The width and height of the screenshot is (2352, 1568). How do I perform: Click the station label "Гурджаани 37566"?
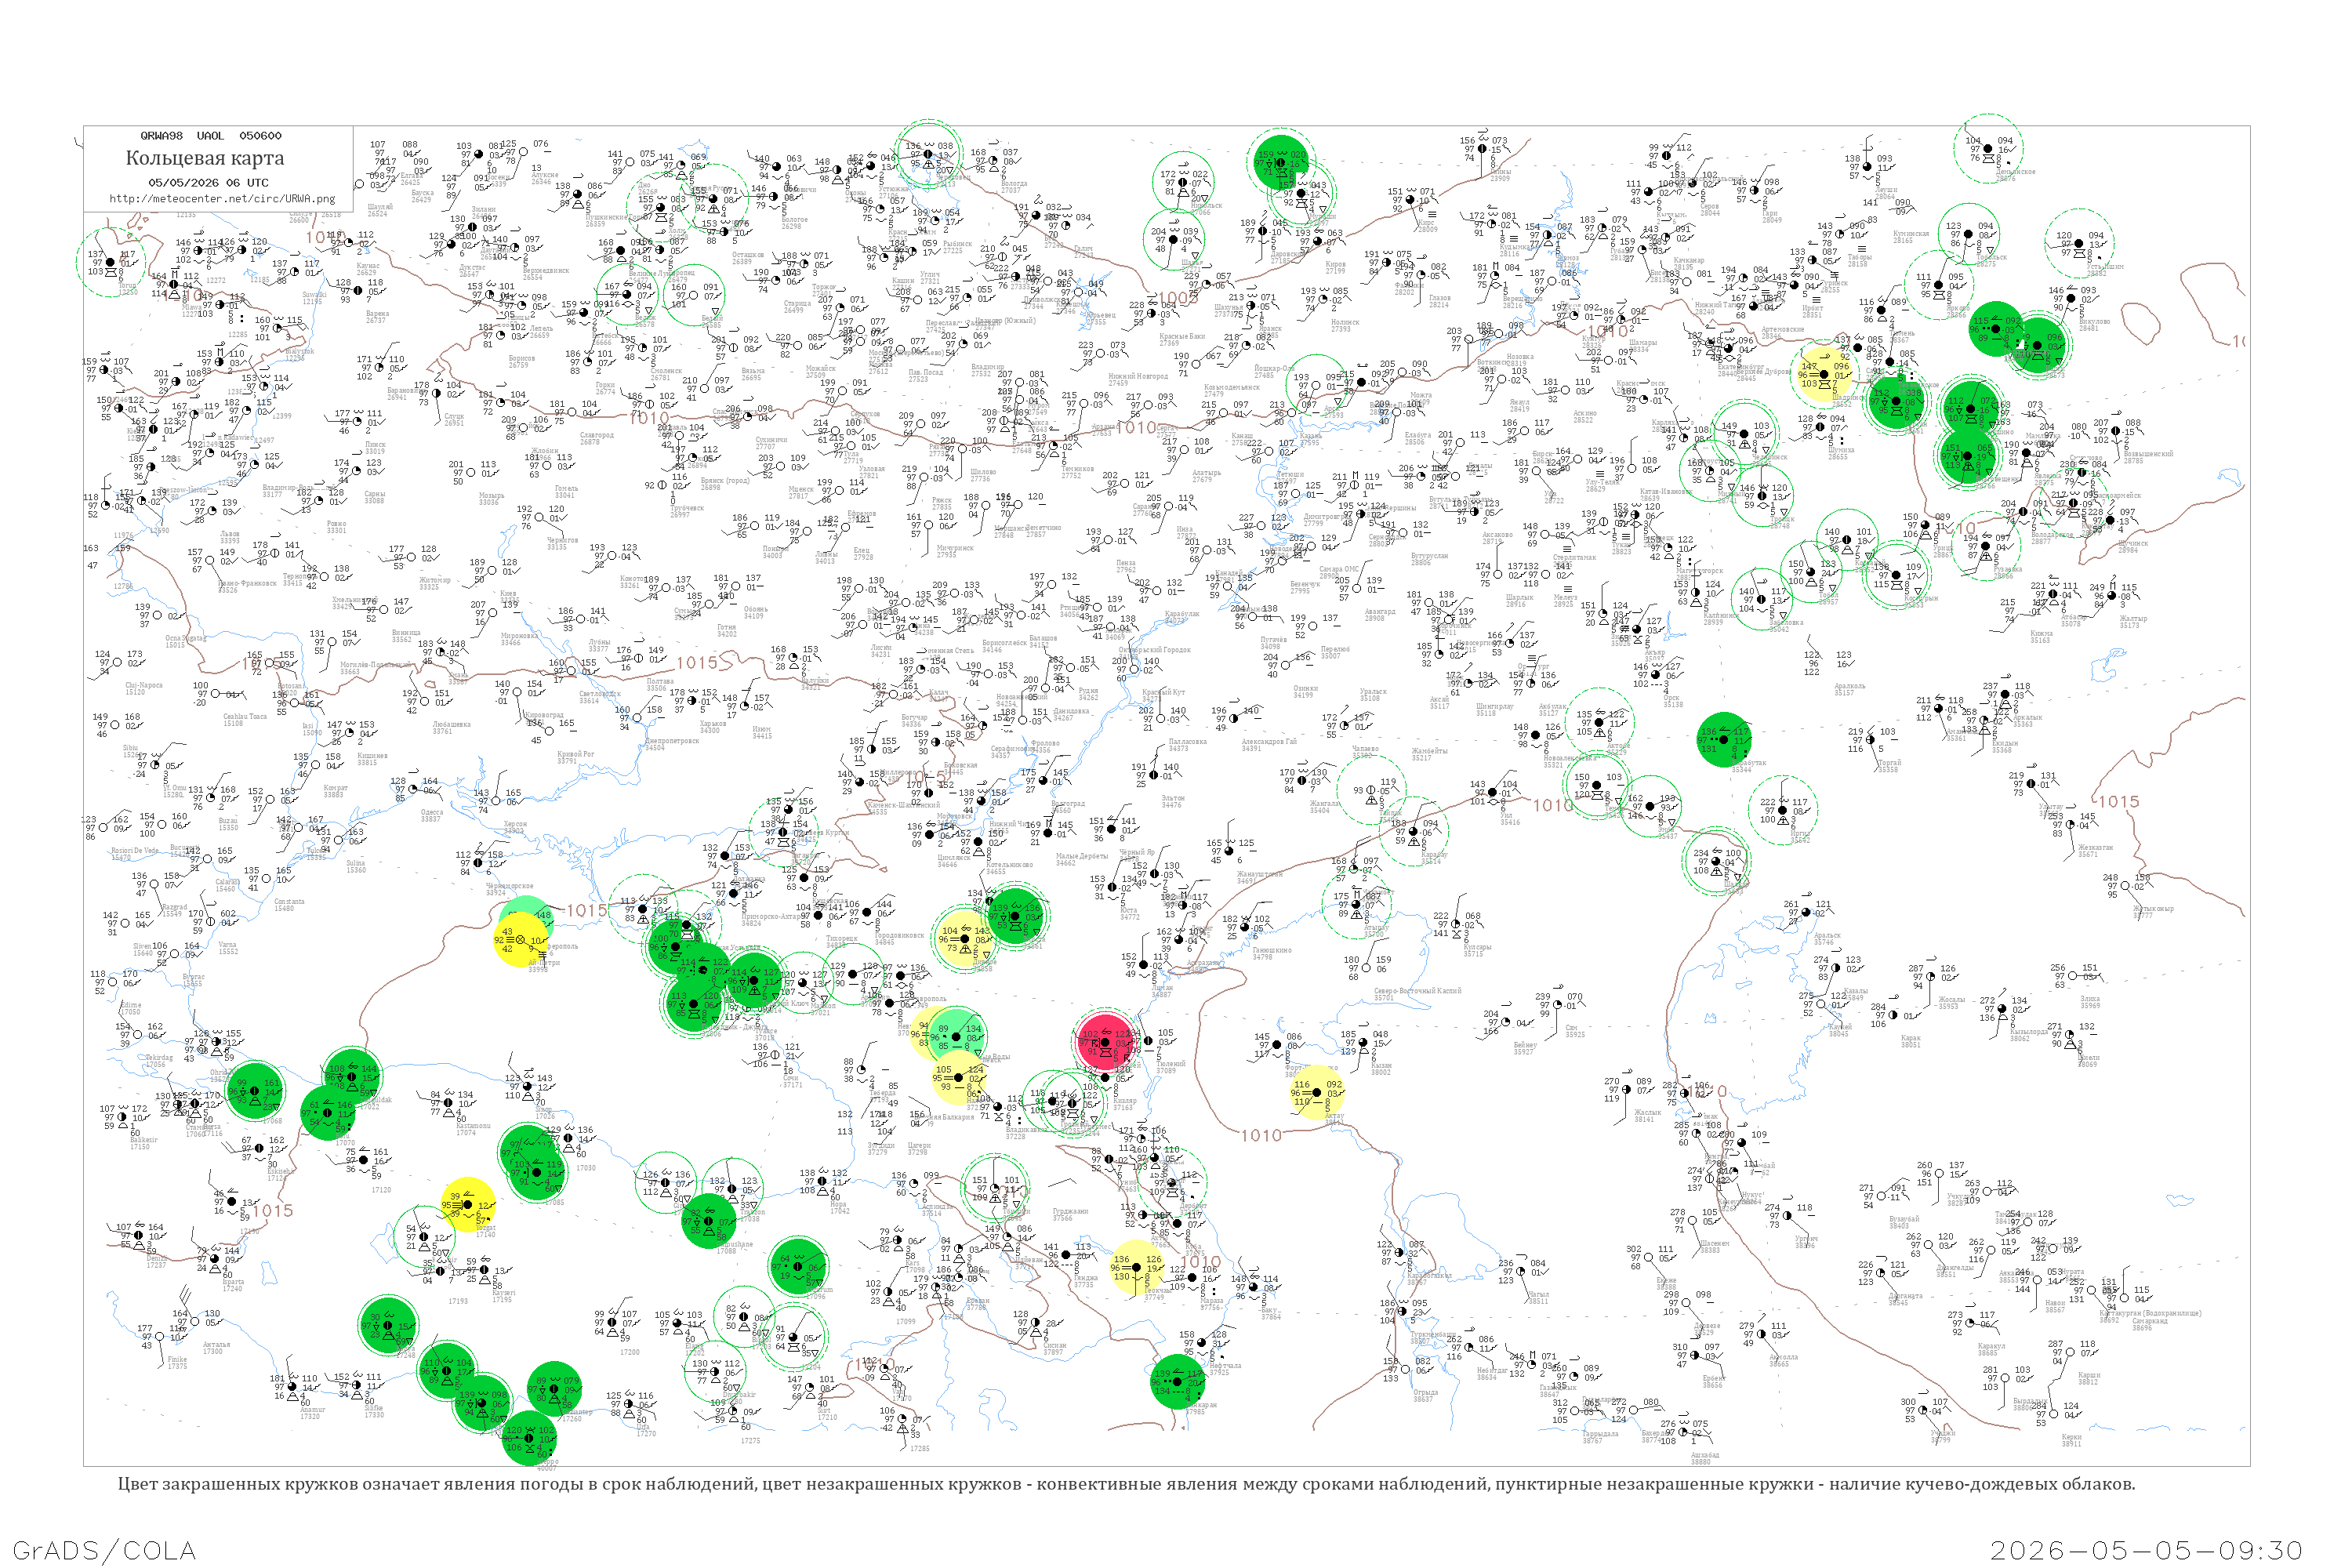click(1070, 1214)
